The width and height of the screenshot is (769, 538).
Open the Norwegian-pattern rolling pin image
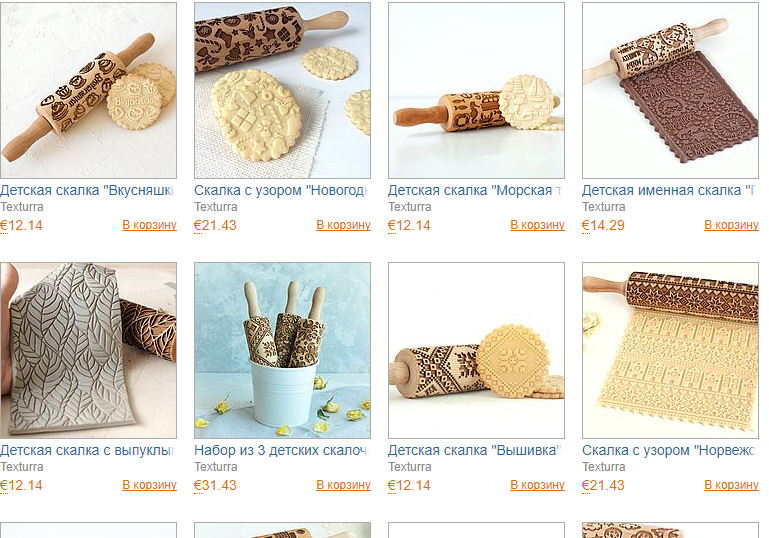[670, 350]
